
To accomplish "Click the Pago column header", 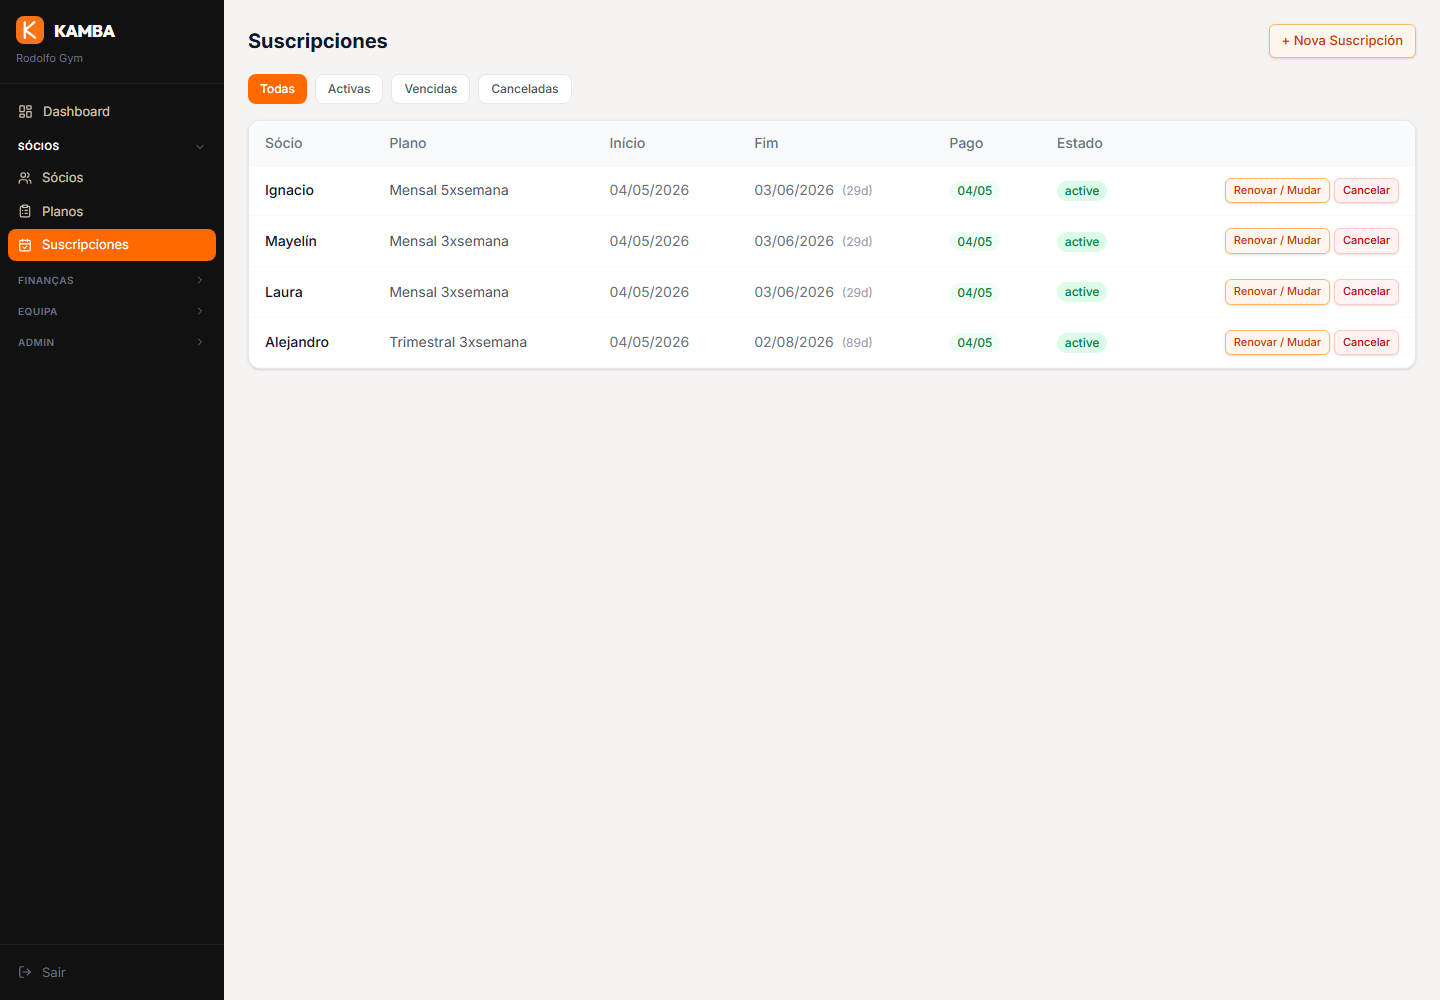I will (966, 144).
